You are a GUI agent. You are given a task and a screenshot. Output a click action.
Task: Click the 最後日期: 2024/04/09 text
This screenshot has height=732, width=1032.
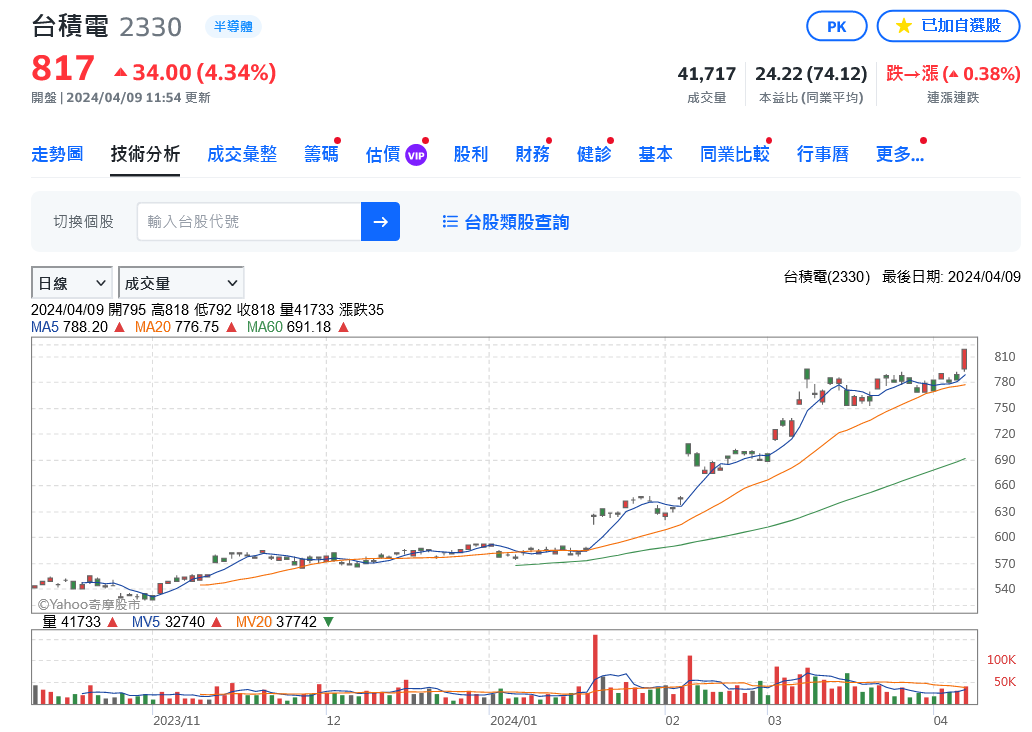tap(951, 277)
